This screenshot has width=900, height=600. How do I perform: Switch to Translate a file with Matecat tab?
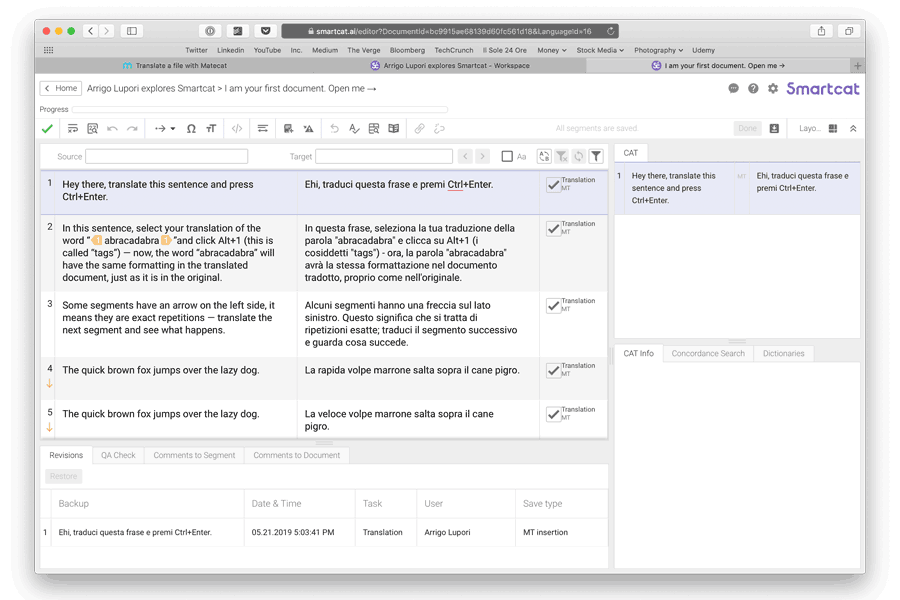(175, 66)
